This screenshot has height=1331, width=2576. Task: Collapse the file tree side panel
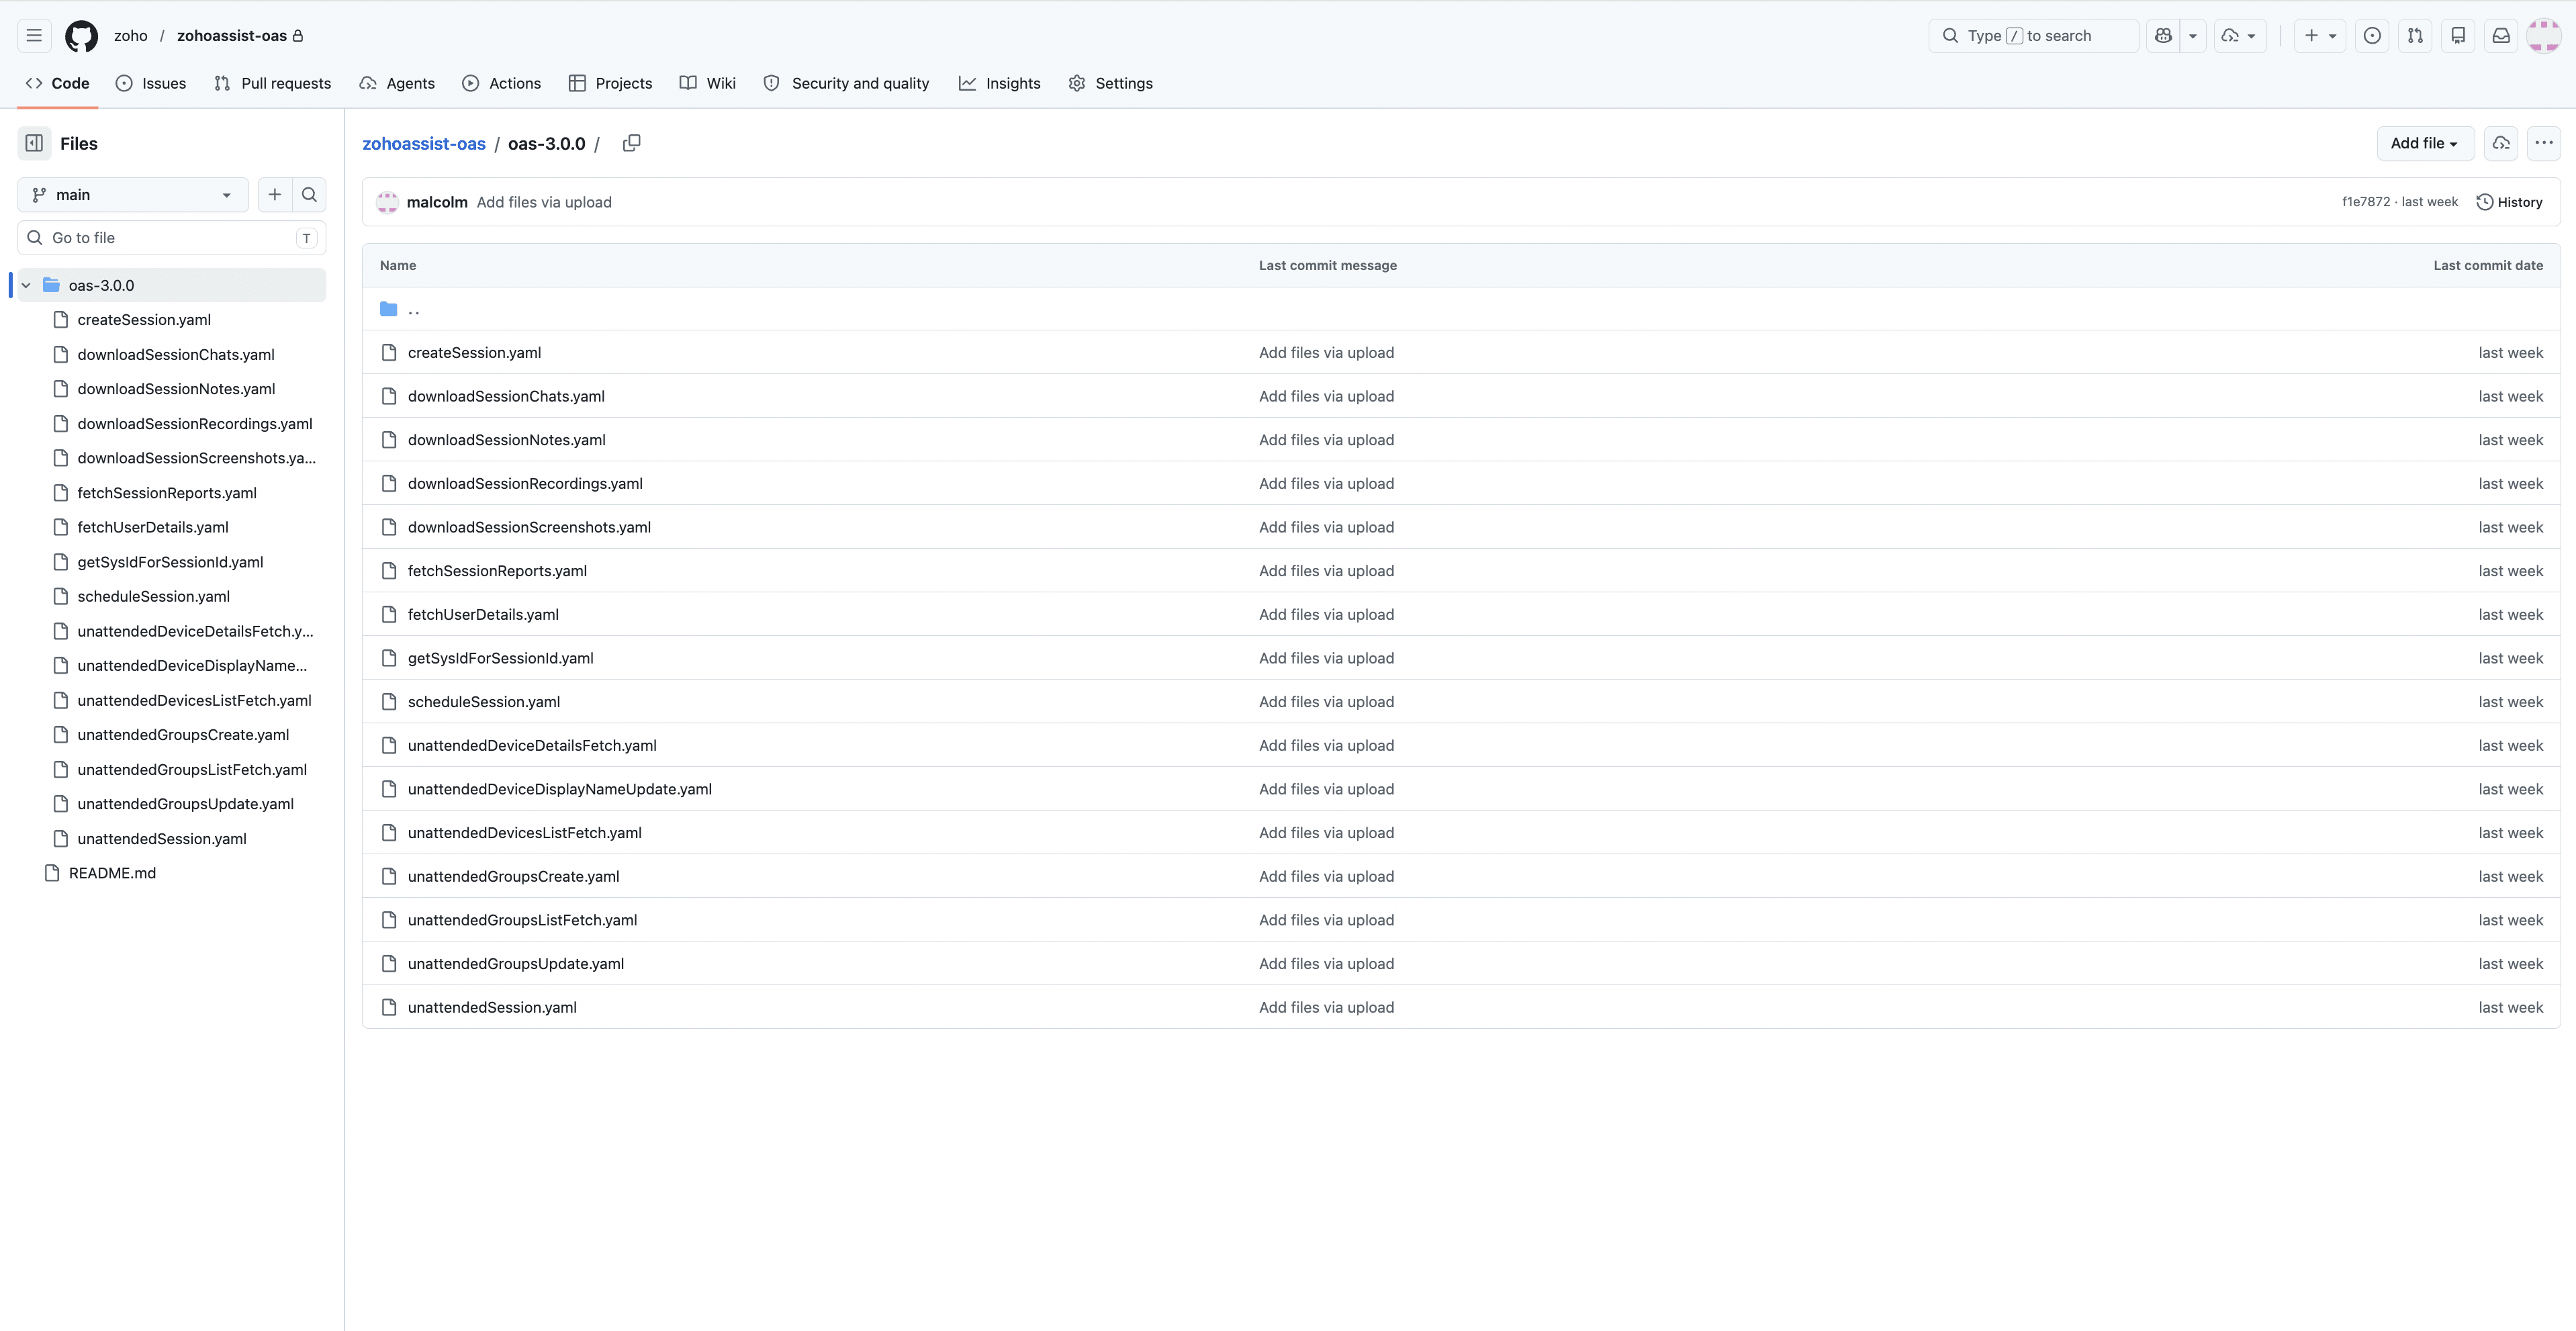click(x=34, y=143)
